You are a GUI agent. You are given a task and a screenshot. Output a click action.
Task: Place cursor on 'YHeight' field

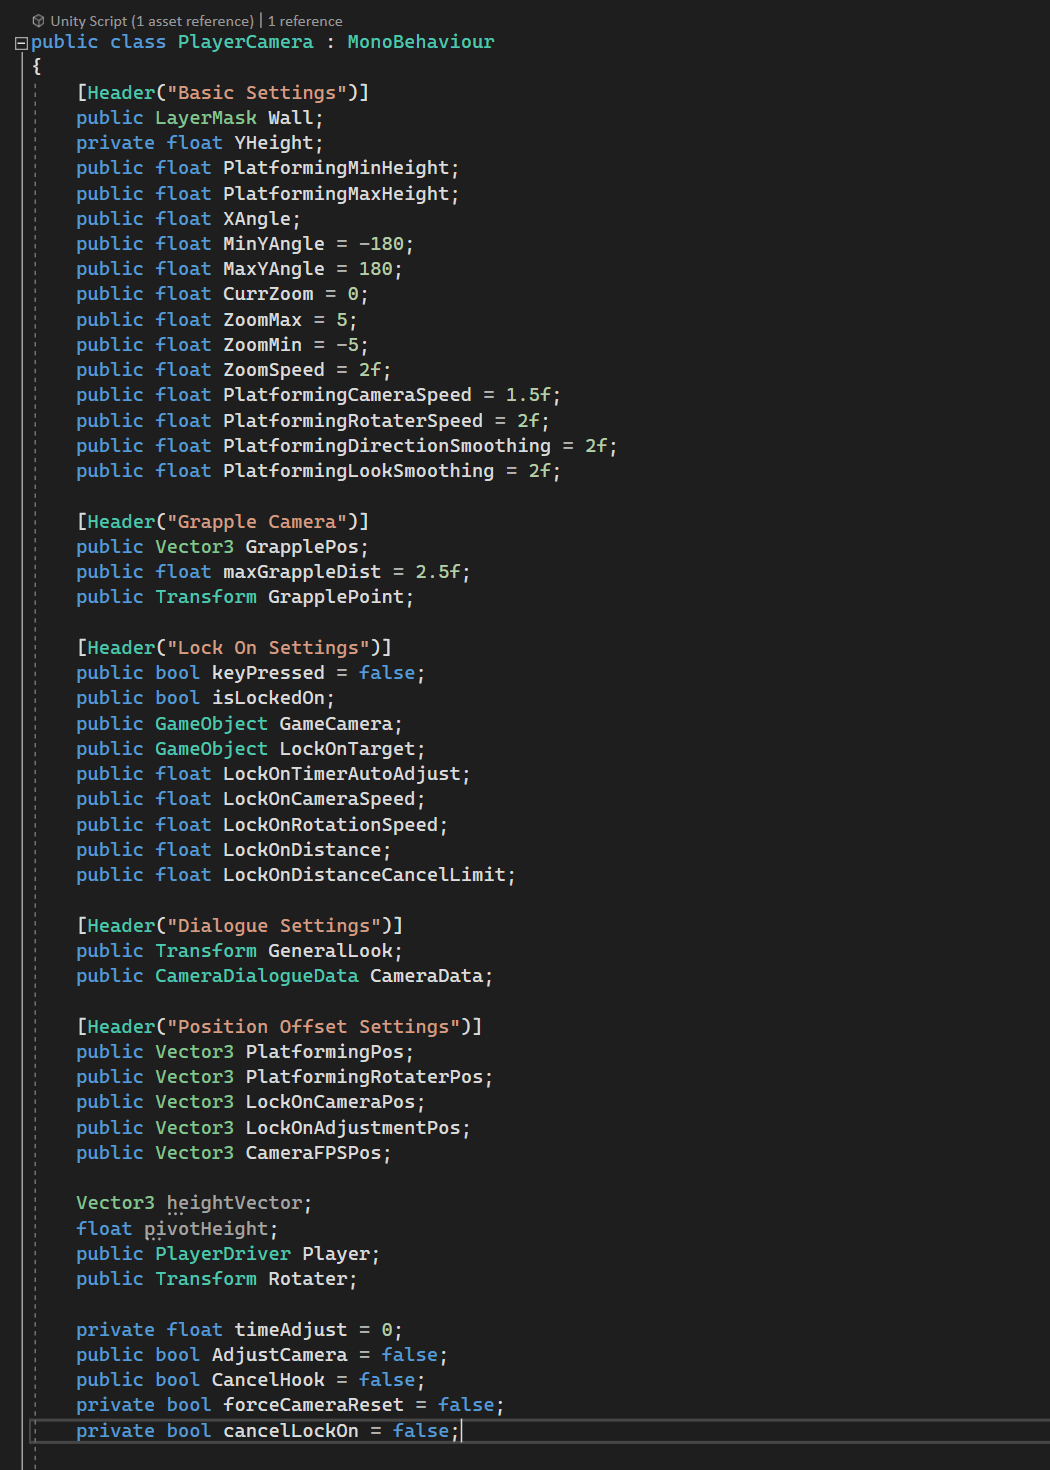pos(274,143)
